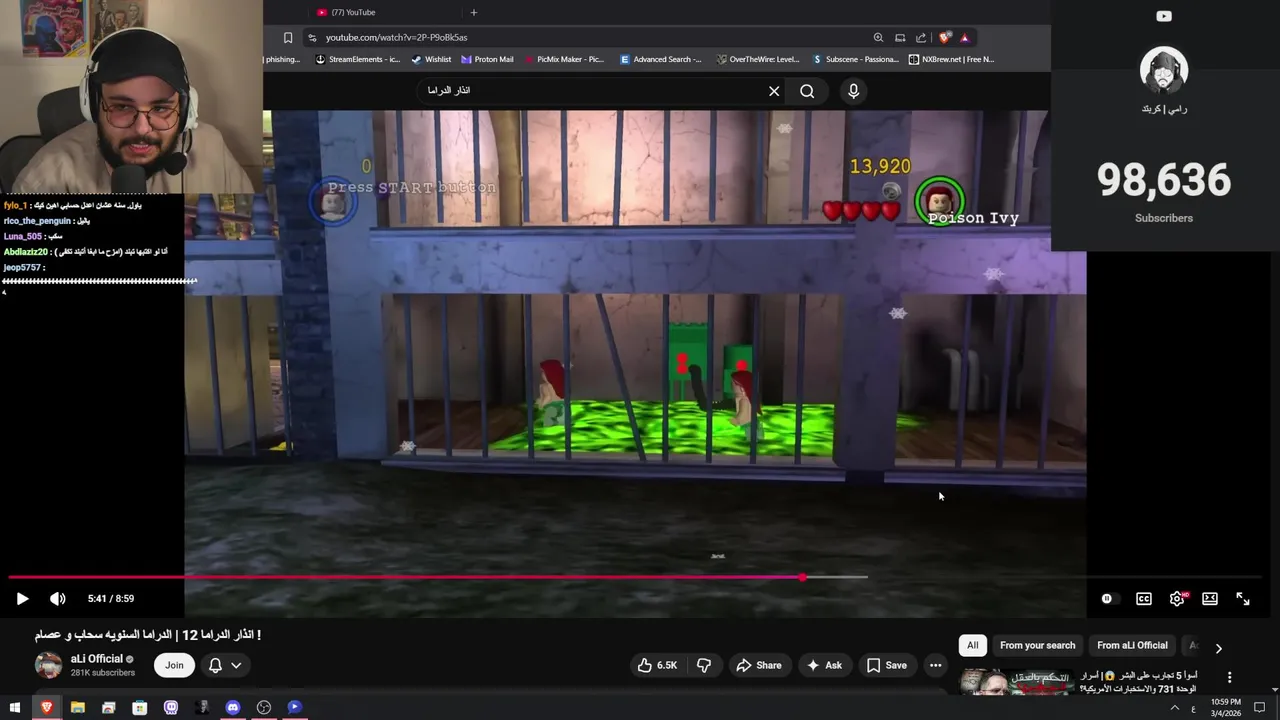Open StreamElements bookmark
This screenshot has height=720, width=1280.
(x=357, y=59)
